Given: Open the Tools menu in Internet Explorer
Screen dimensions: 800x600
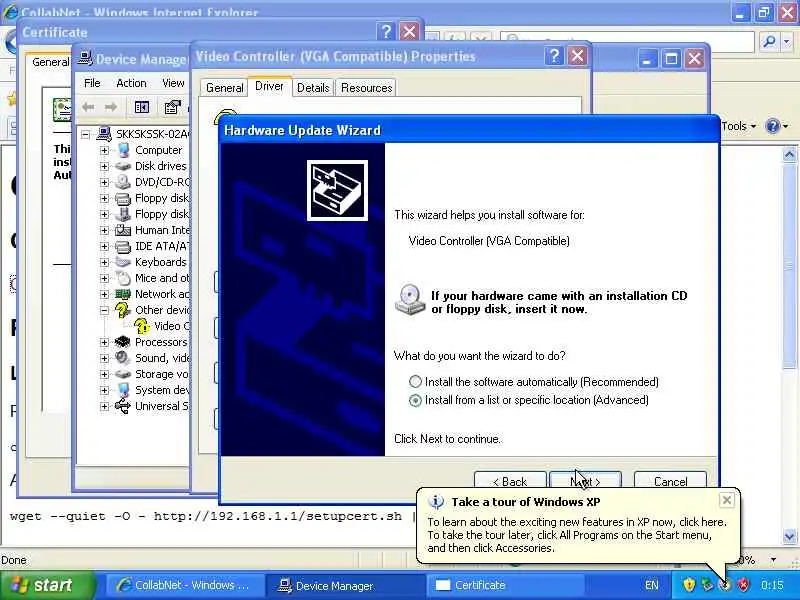Looking at the screenshot, I should point(738,126).
